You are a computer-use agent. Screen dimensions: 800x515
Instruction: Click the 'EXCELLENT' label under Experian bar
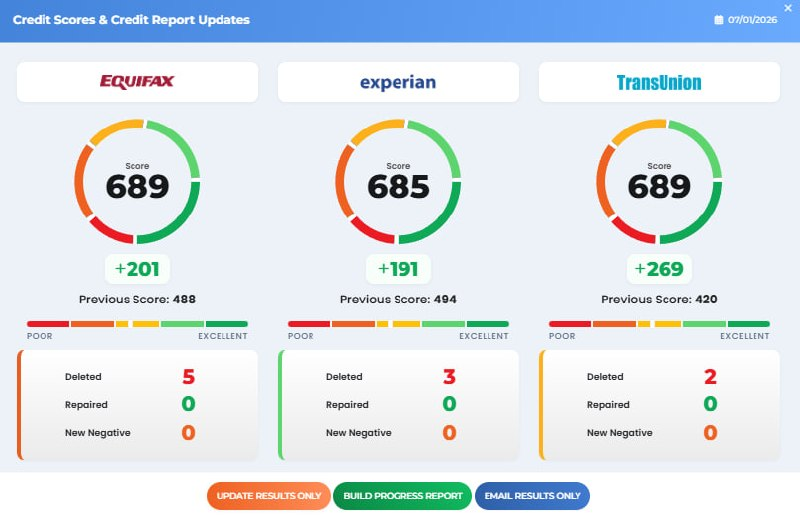pos(484,336)
